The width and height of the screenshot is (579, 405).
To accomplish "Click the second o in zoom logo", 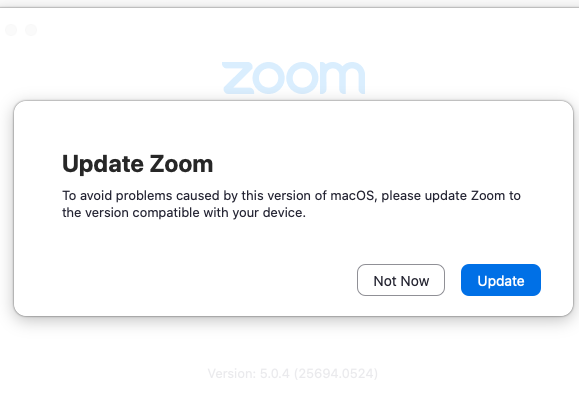I will pyautogui.click(x=301, y=78).
